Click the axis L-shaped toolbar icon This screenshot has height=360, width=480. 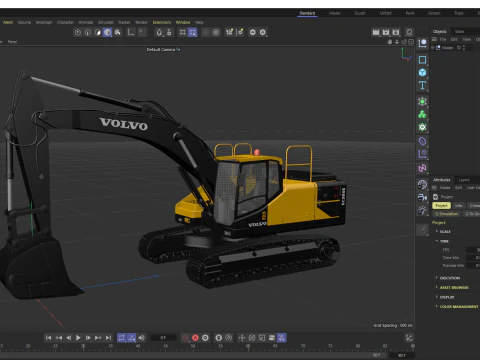(x=131, y=32)
